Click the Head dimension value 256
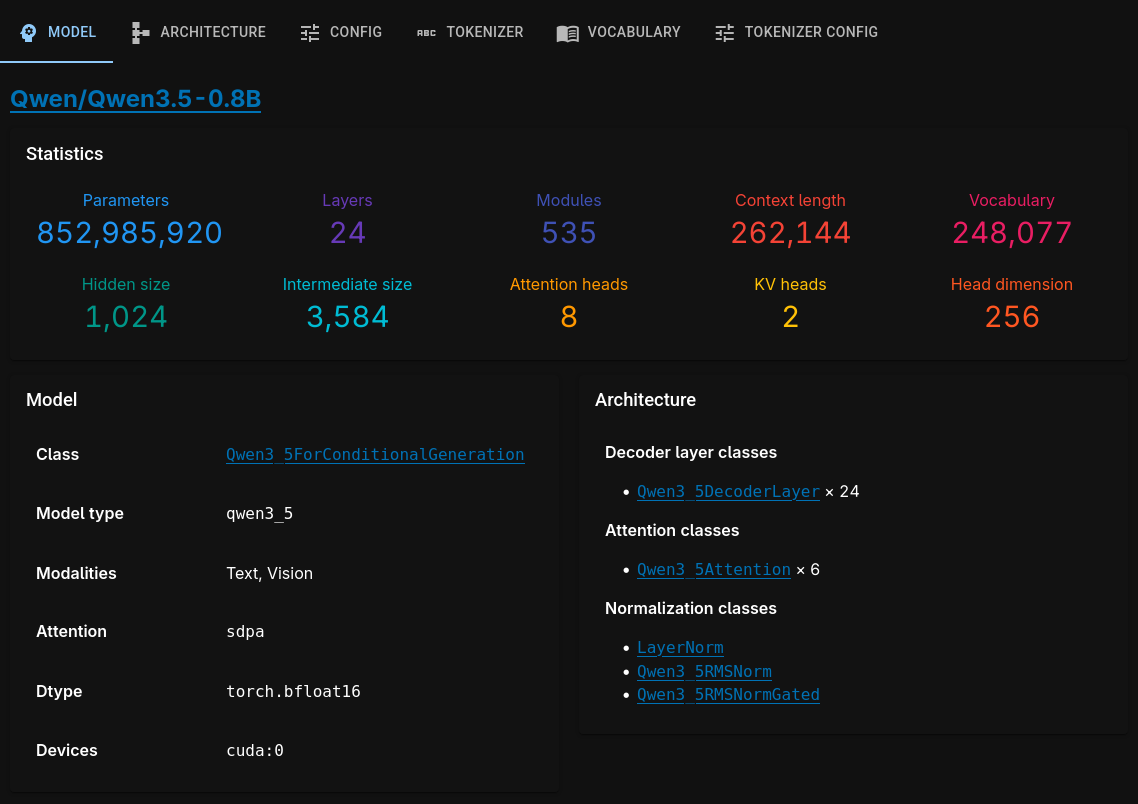1138x804 pixels. coord(1012,317)
